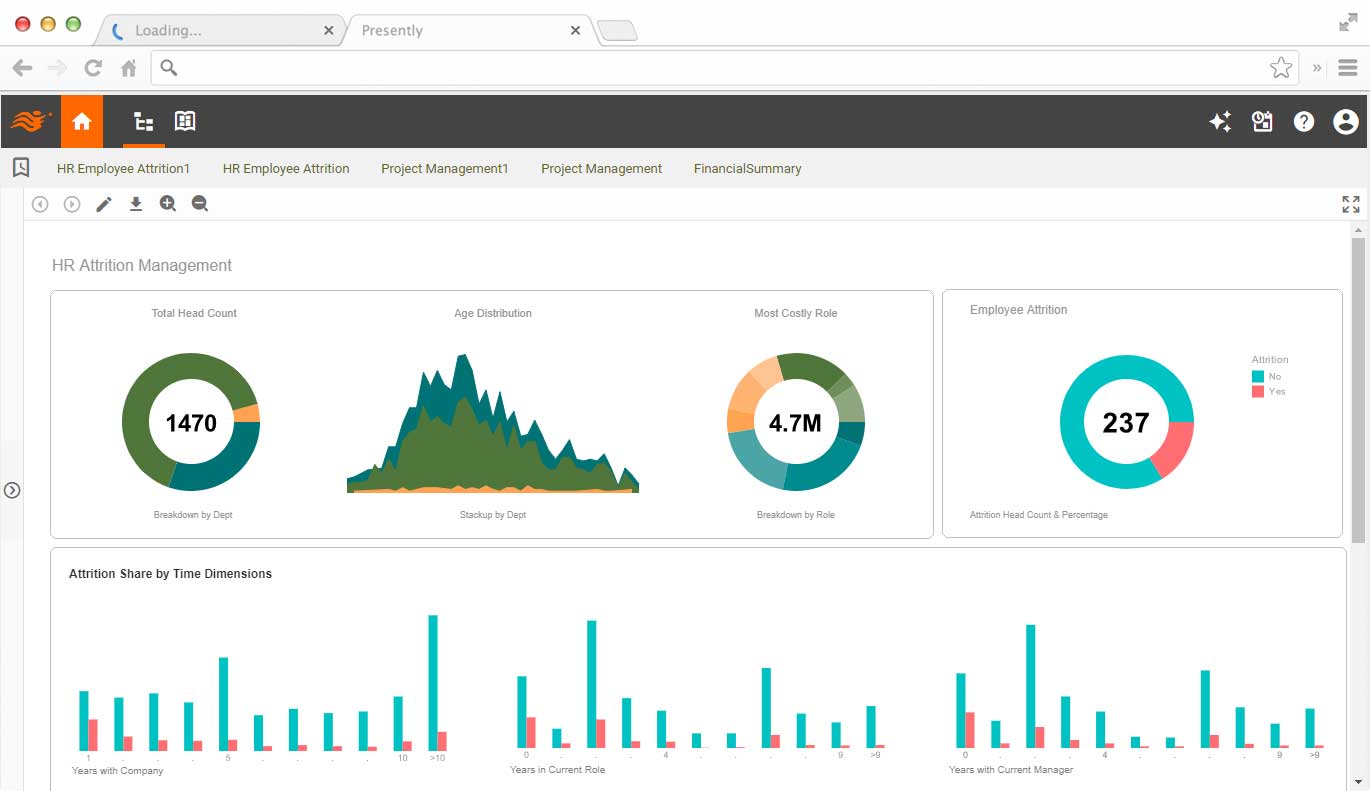Click 'Years with Current Manager' label
The width and height of the screenshot is (1370, 791).
click(1011, 769)
